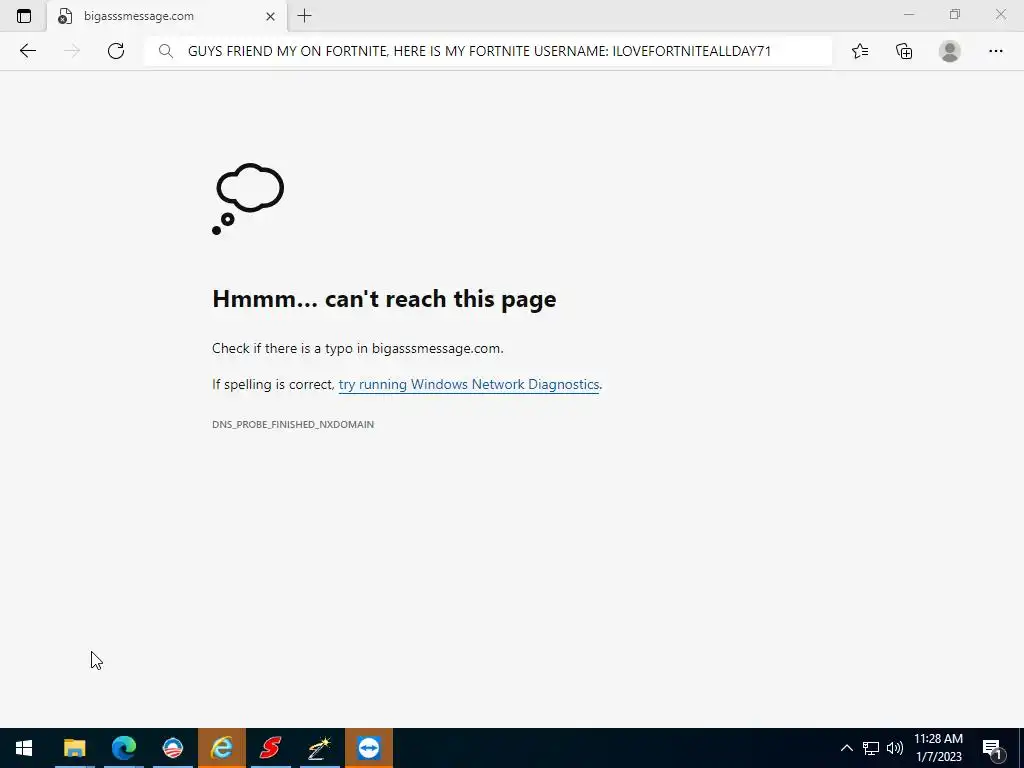Open Settings and more ellipsis menu
The width and height of the screenshot is (1024, 768).
[x=995, y=51]
